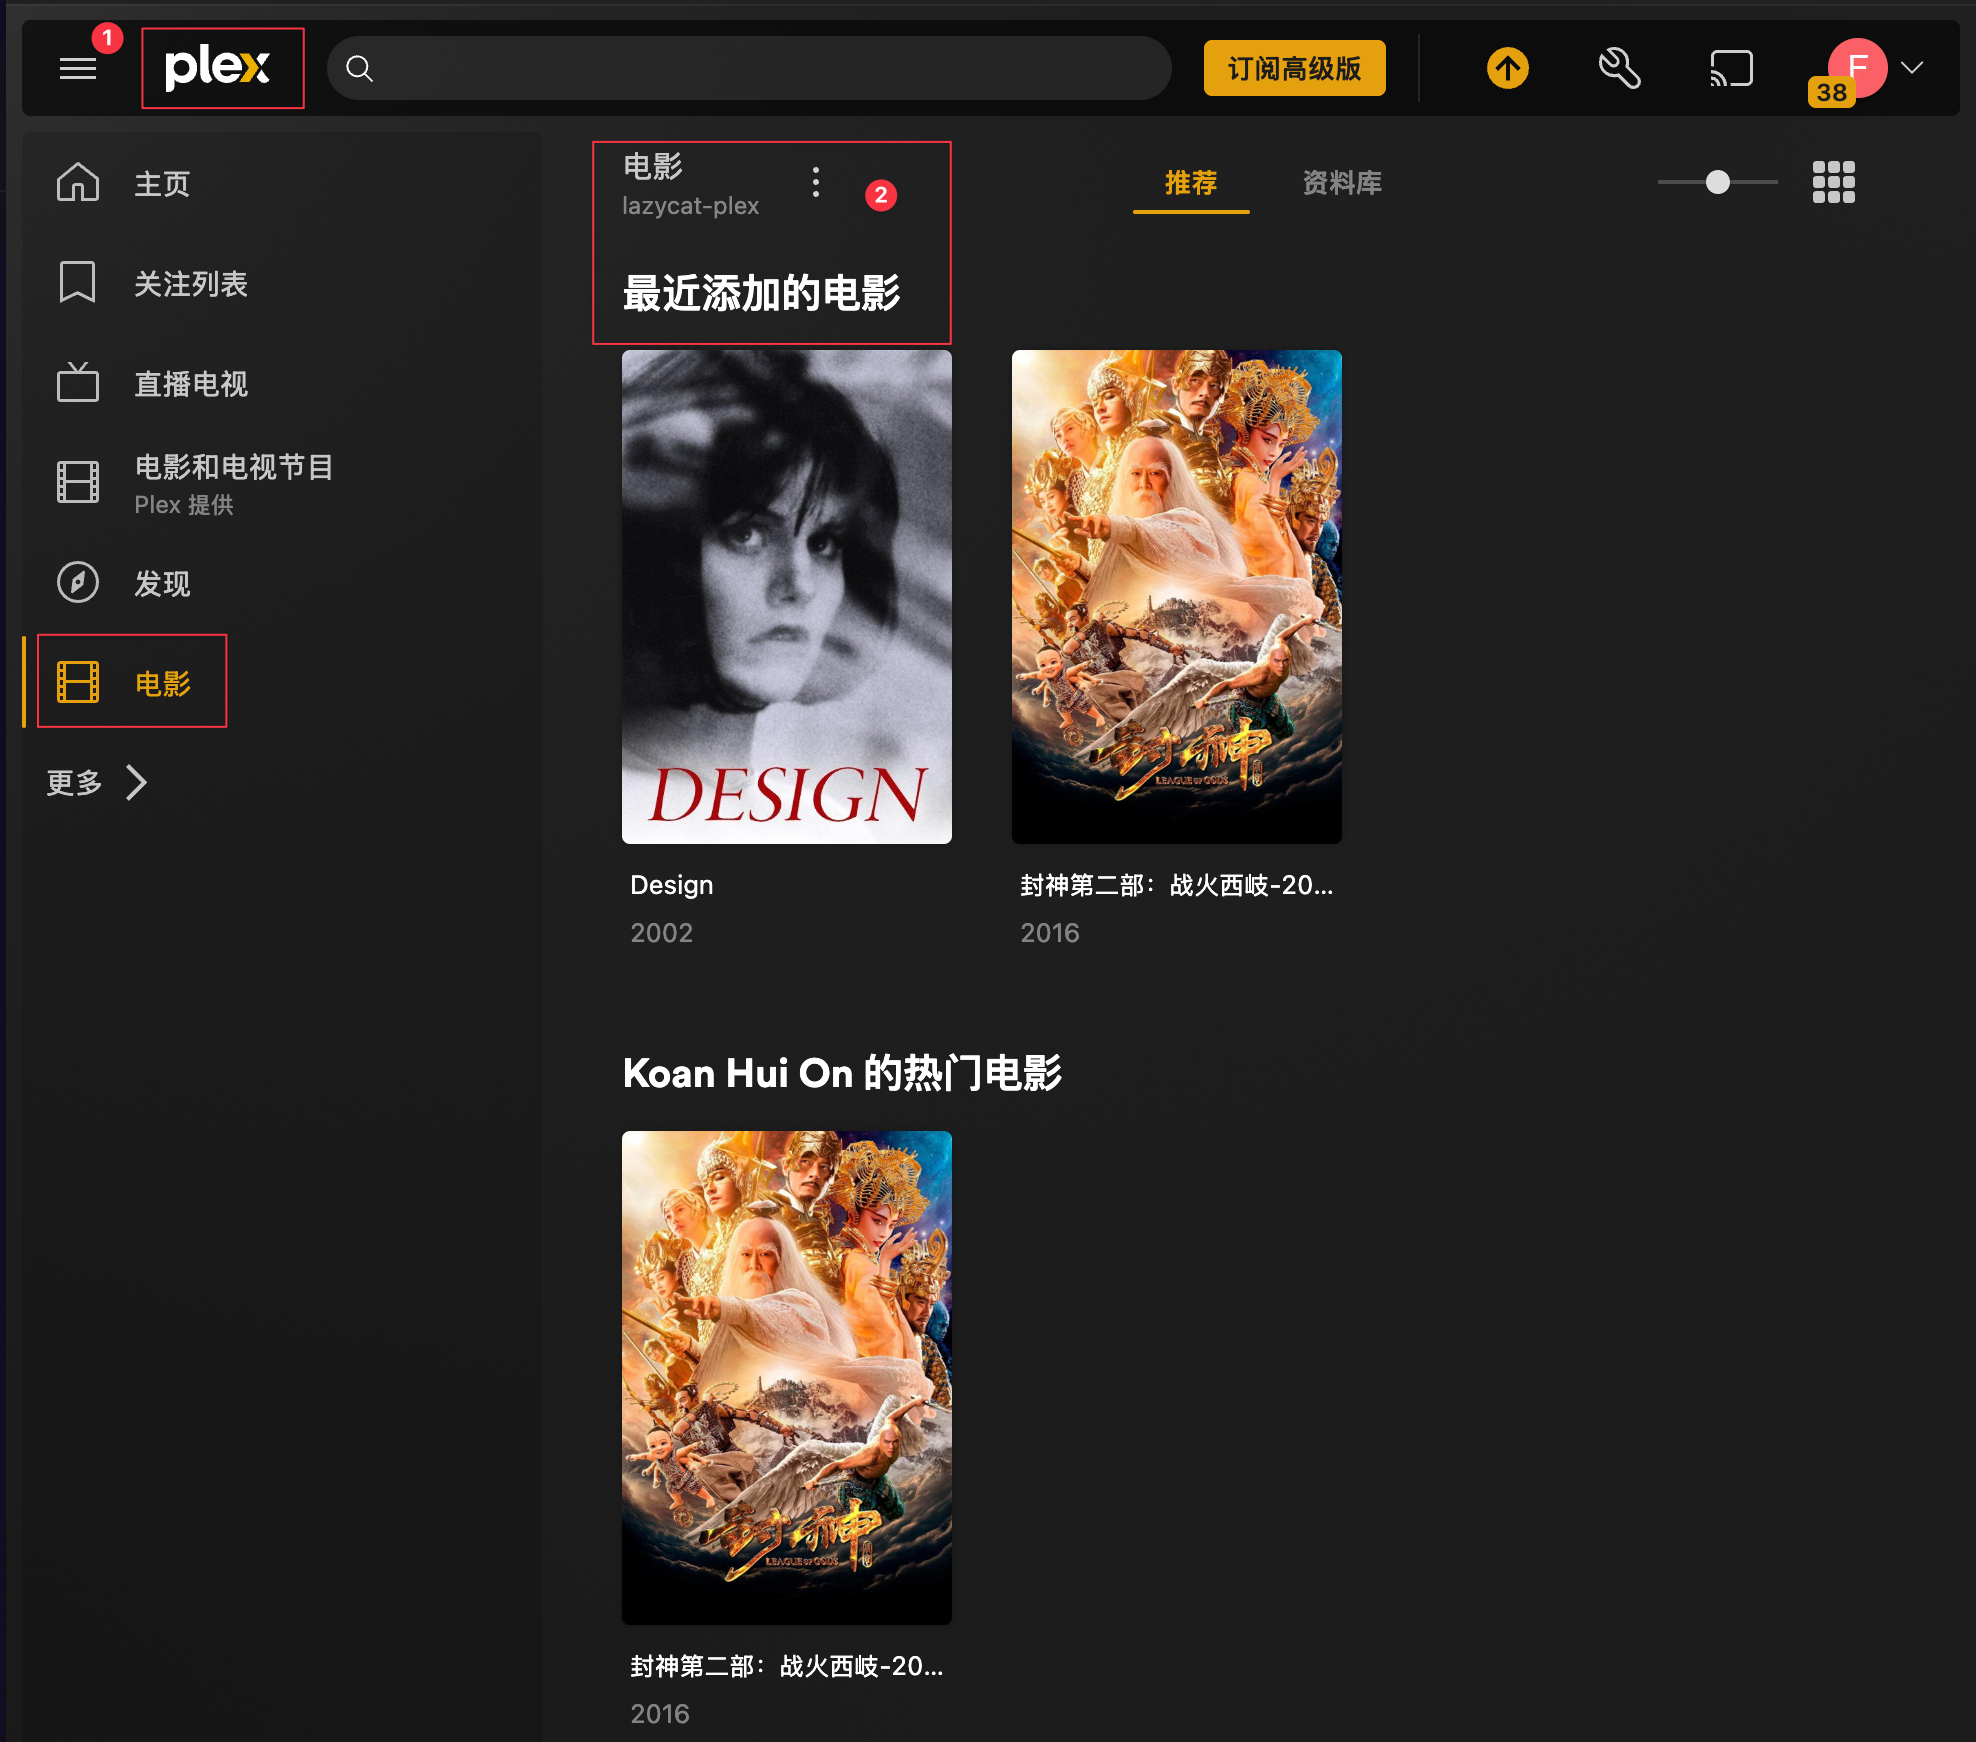Screen dimensions: 1976x1742
Task: Click the Design title text
Action: (672, 885)
